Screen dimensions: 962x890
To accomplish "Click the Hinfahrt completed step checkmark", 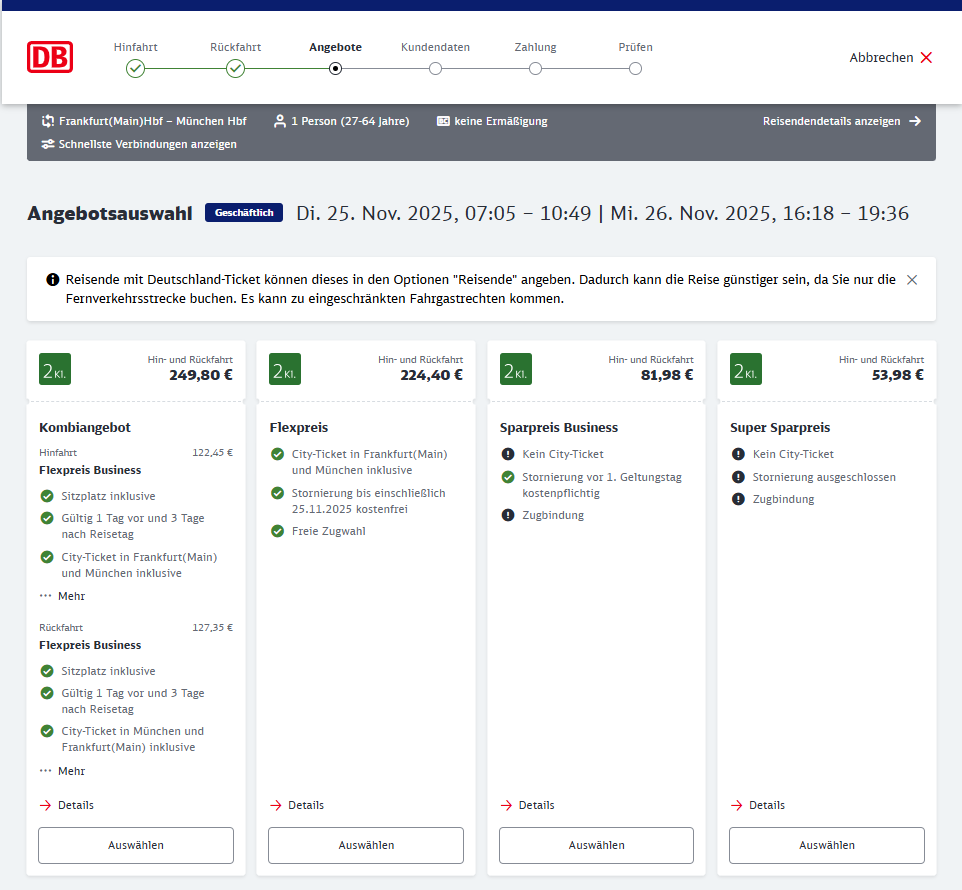I will coord(136,69).
